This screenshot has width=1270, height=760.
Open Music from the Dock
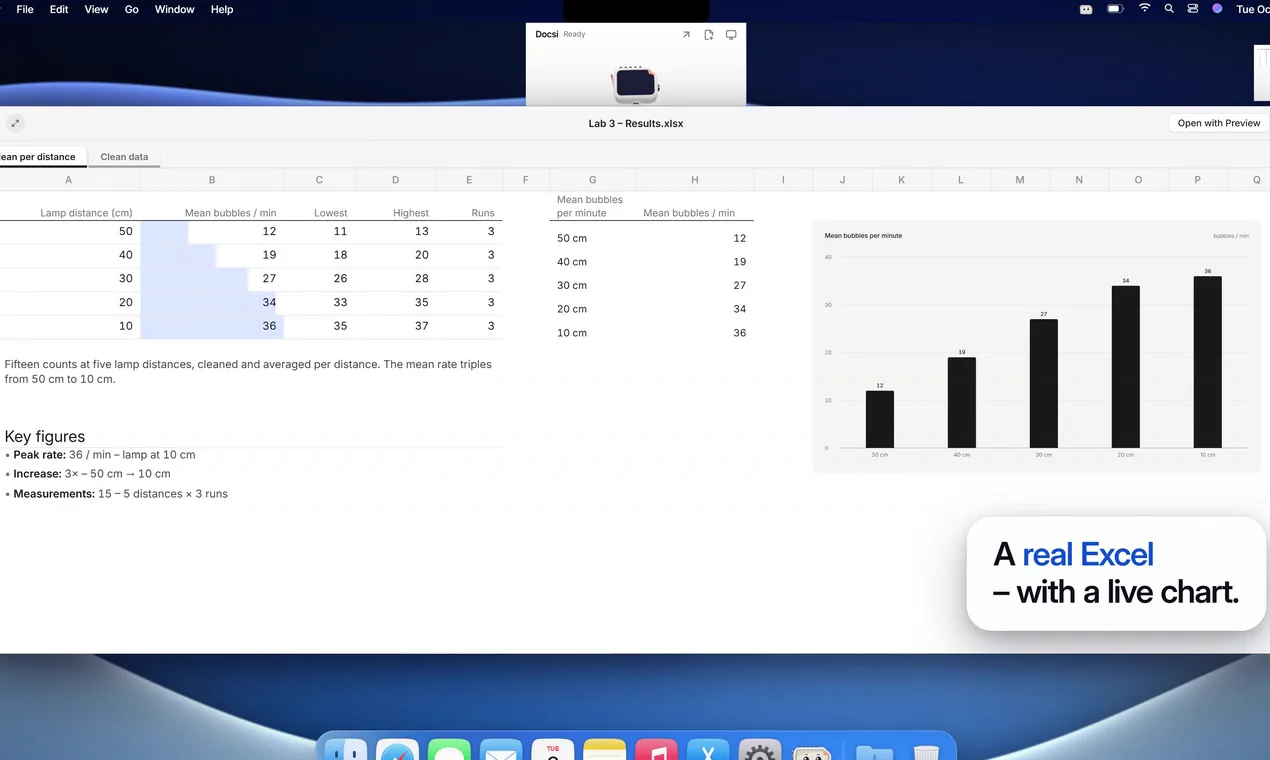coord(657,750)
